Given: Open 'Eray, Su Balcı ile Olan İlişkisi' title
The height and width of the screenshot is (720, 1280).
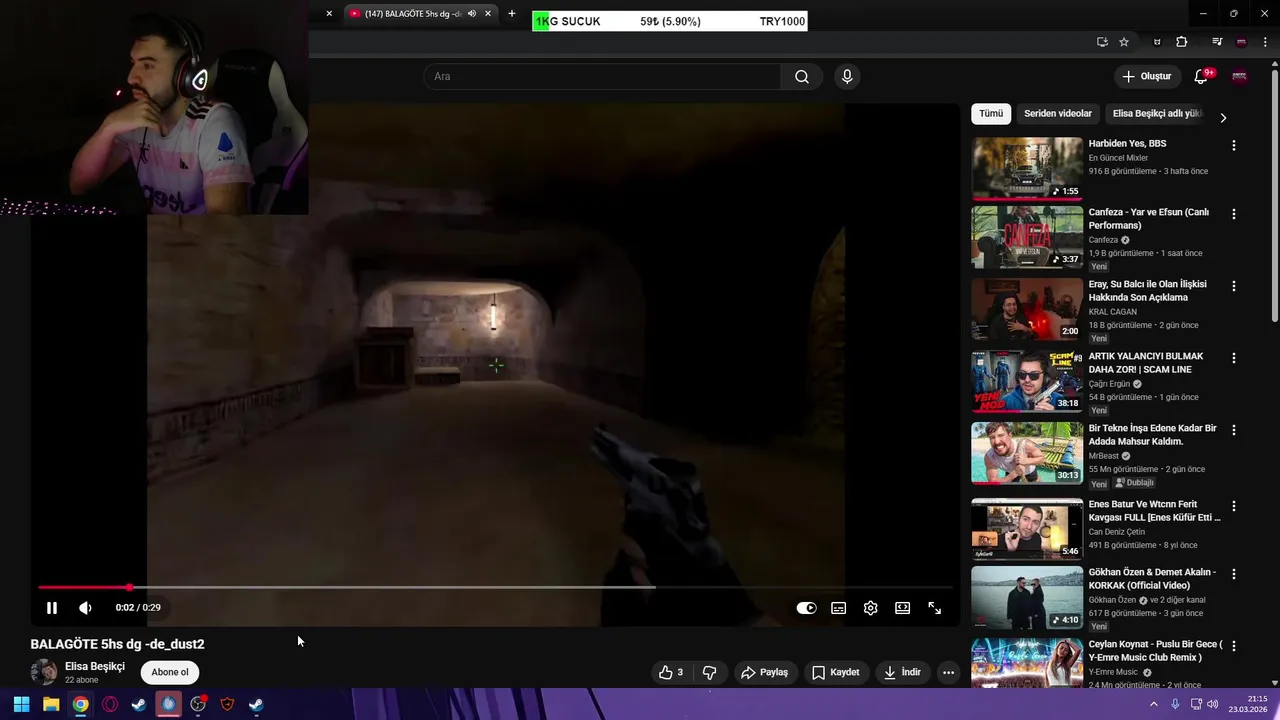Looking at the screenshot, I should pyautogui.click(x=1148, y=291).
